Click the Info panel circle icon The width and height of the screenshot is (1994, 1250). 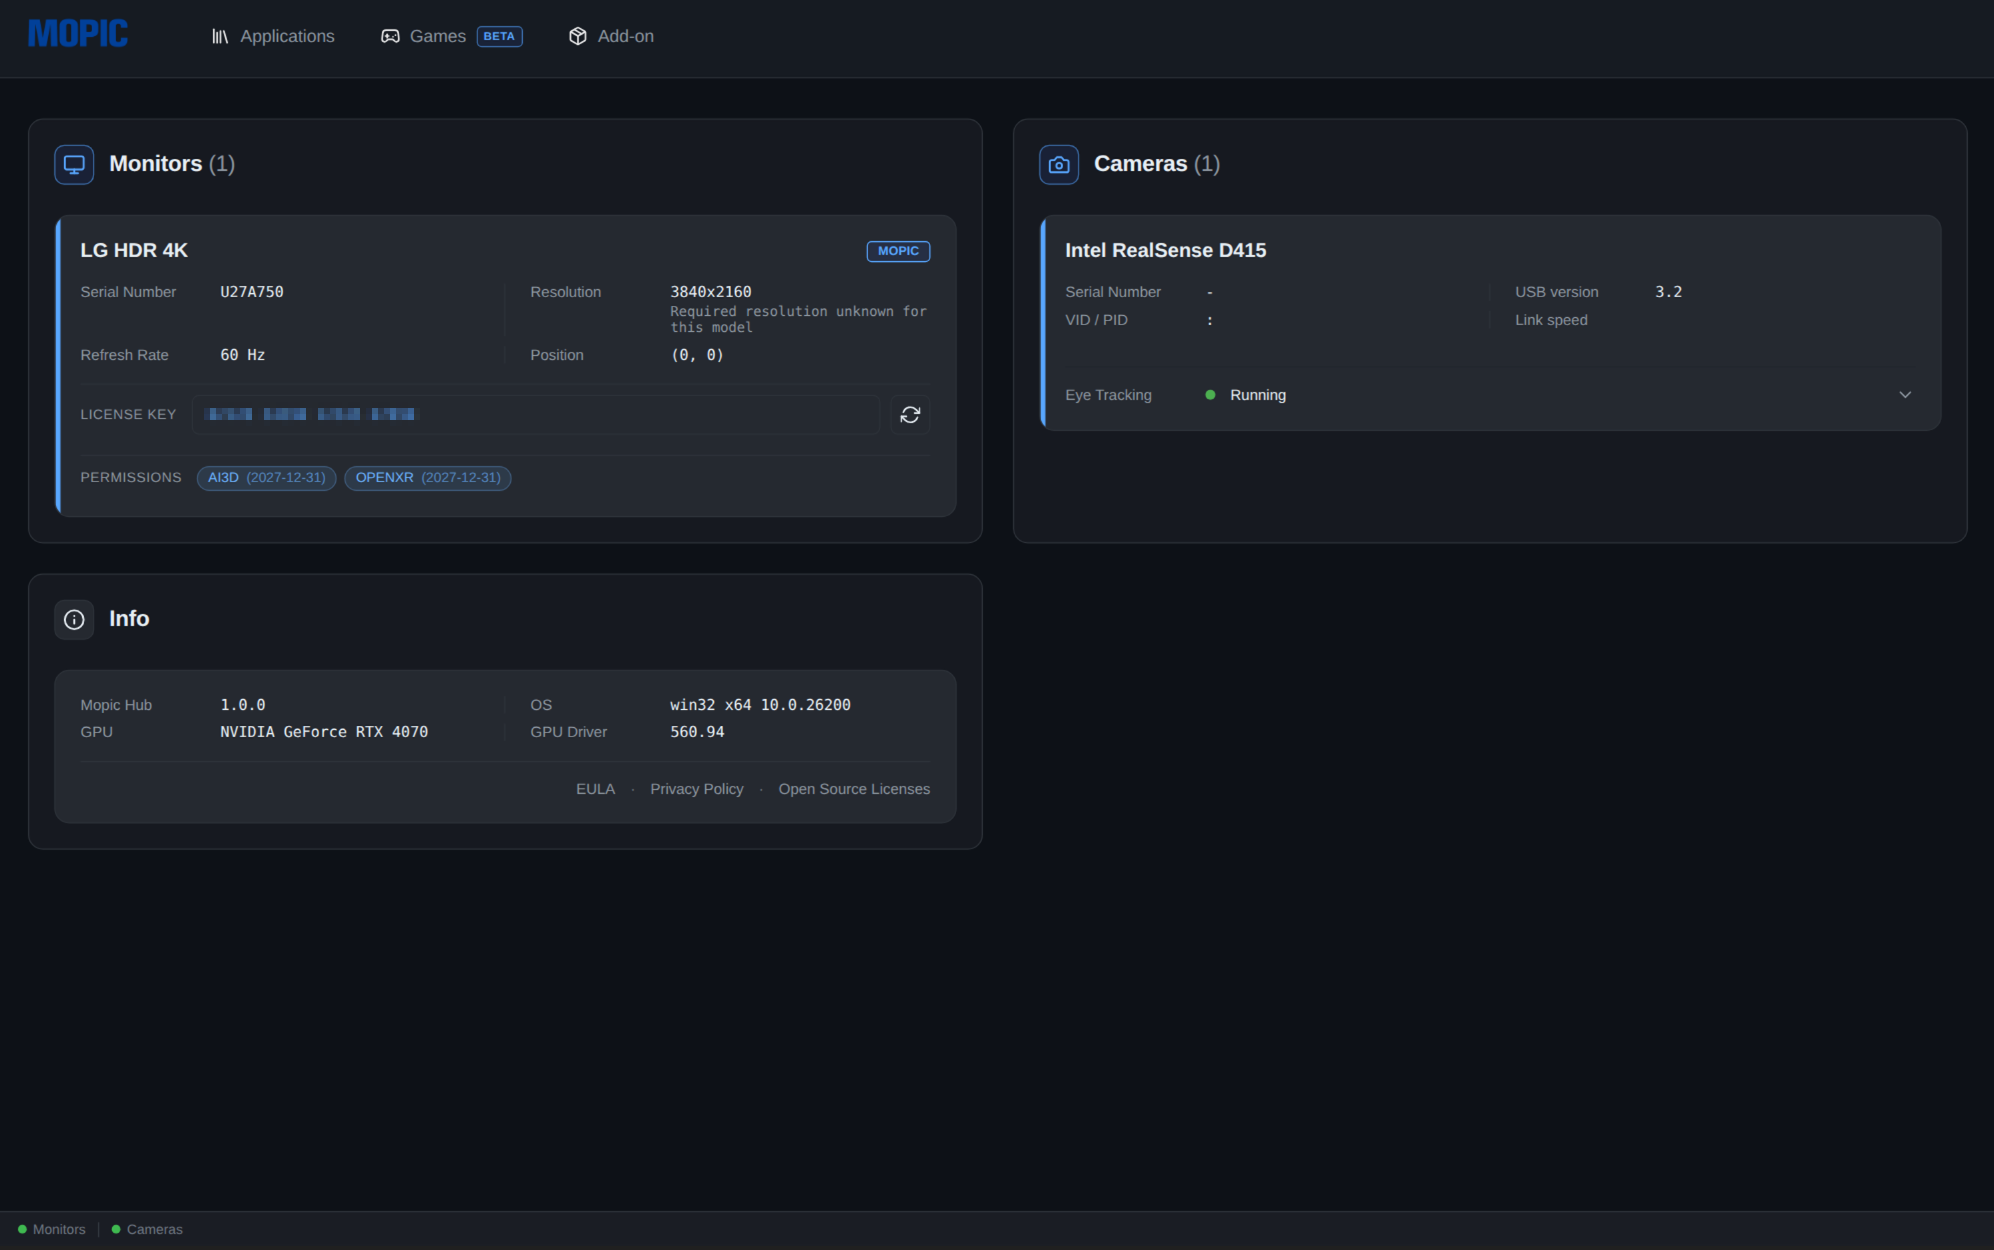point(74,619)
